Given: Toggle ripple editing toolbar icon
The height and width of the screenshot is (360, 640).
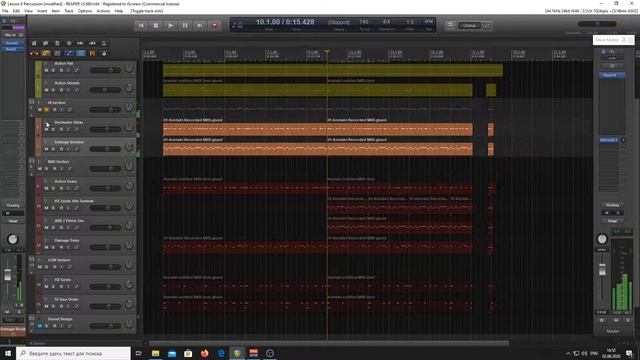Looking at the screenshot, I should click(x=57, y=53).
